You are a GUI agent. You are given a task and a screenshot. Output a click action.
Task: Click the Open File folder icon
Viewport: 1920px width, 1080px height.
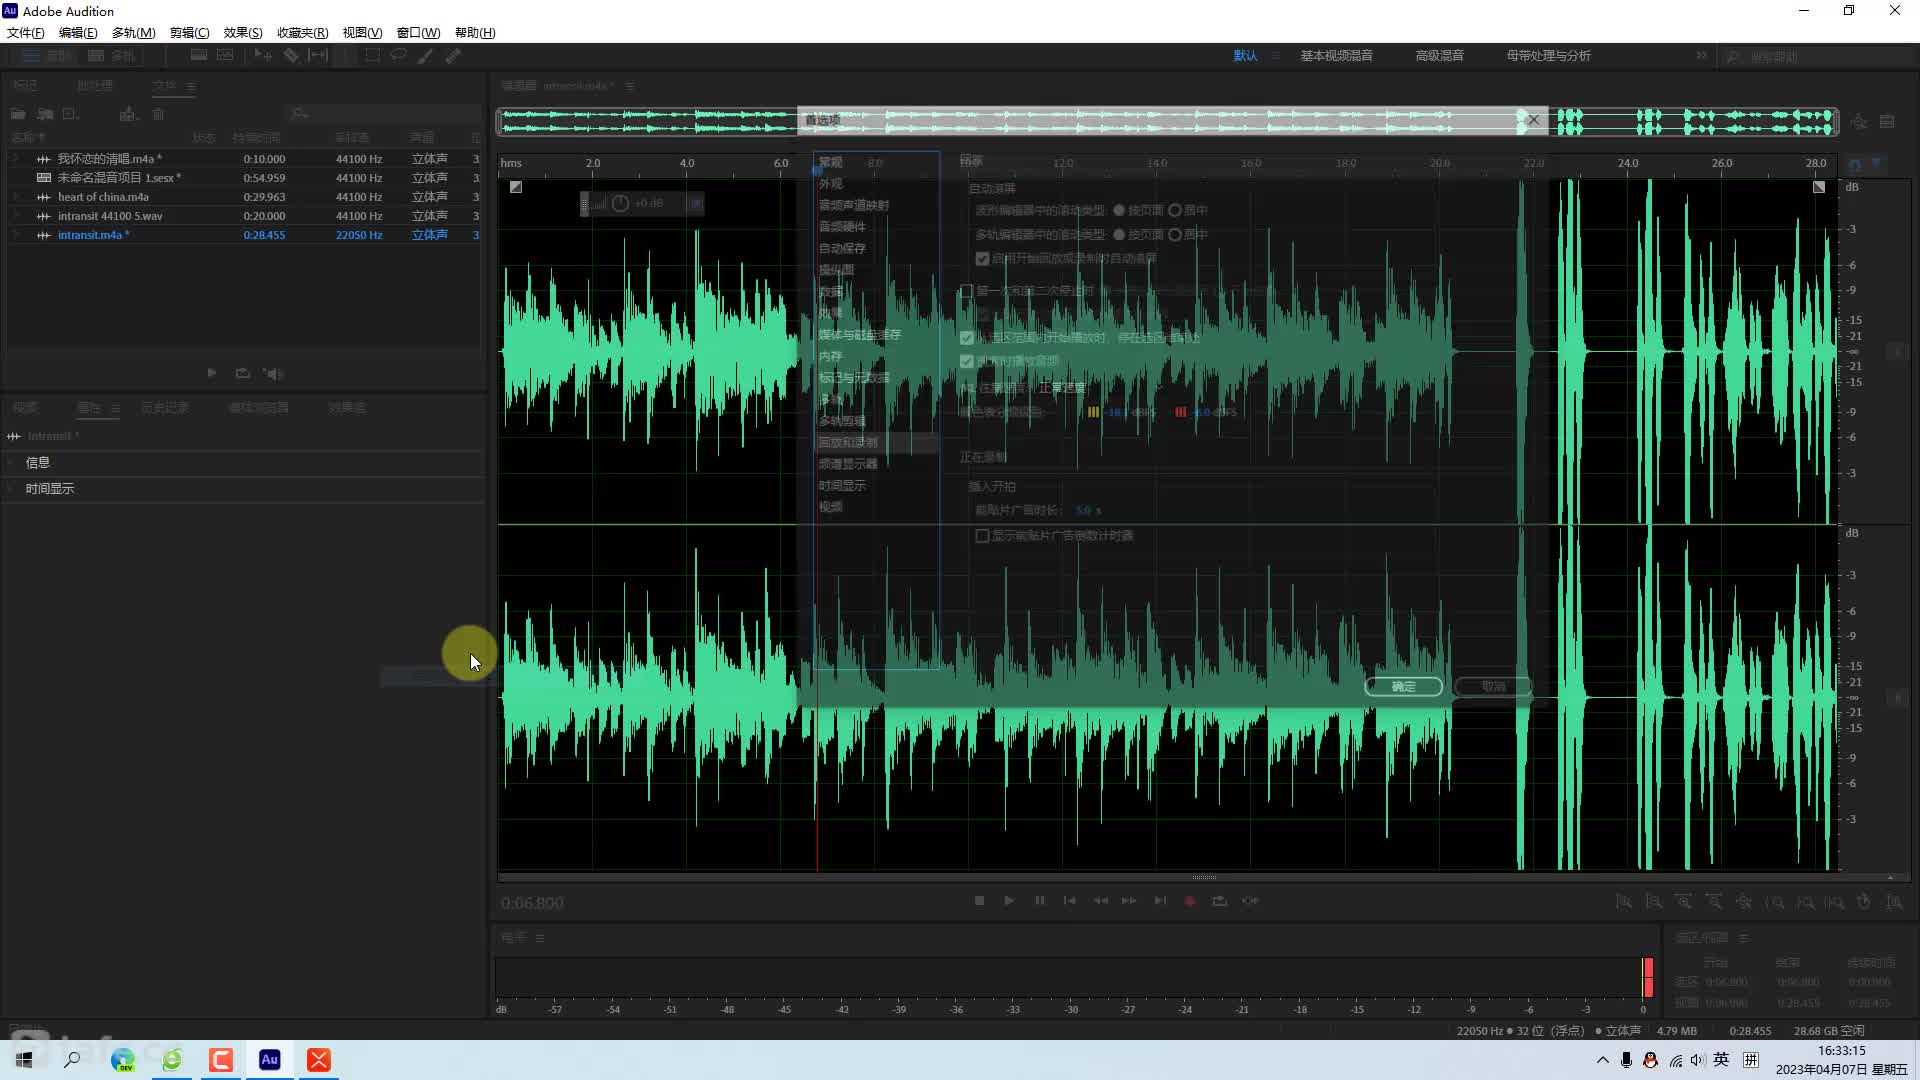[18, 114]
